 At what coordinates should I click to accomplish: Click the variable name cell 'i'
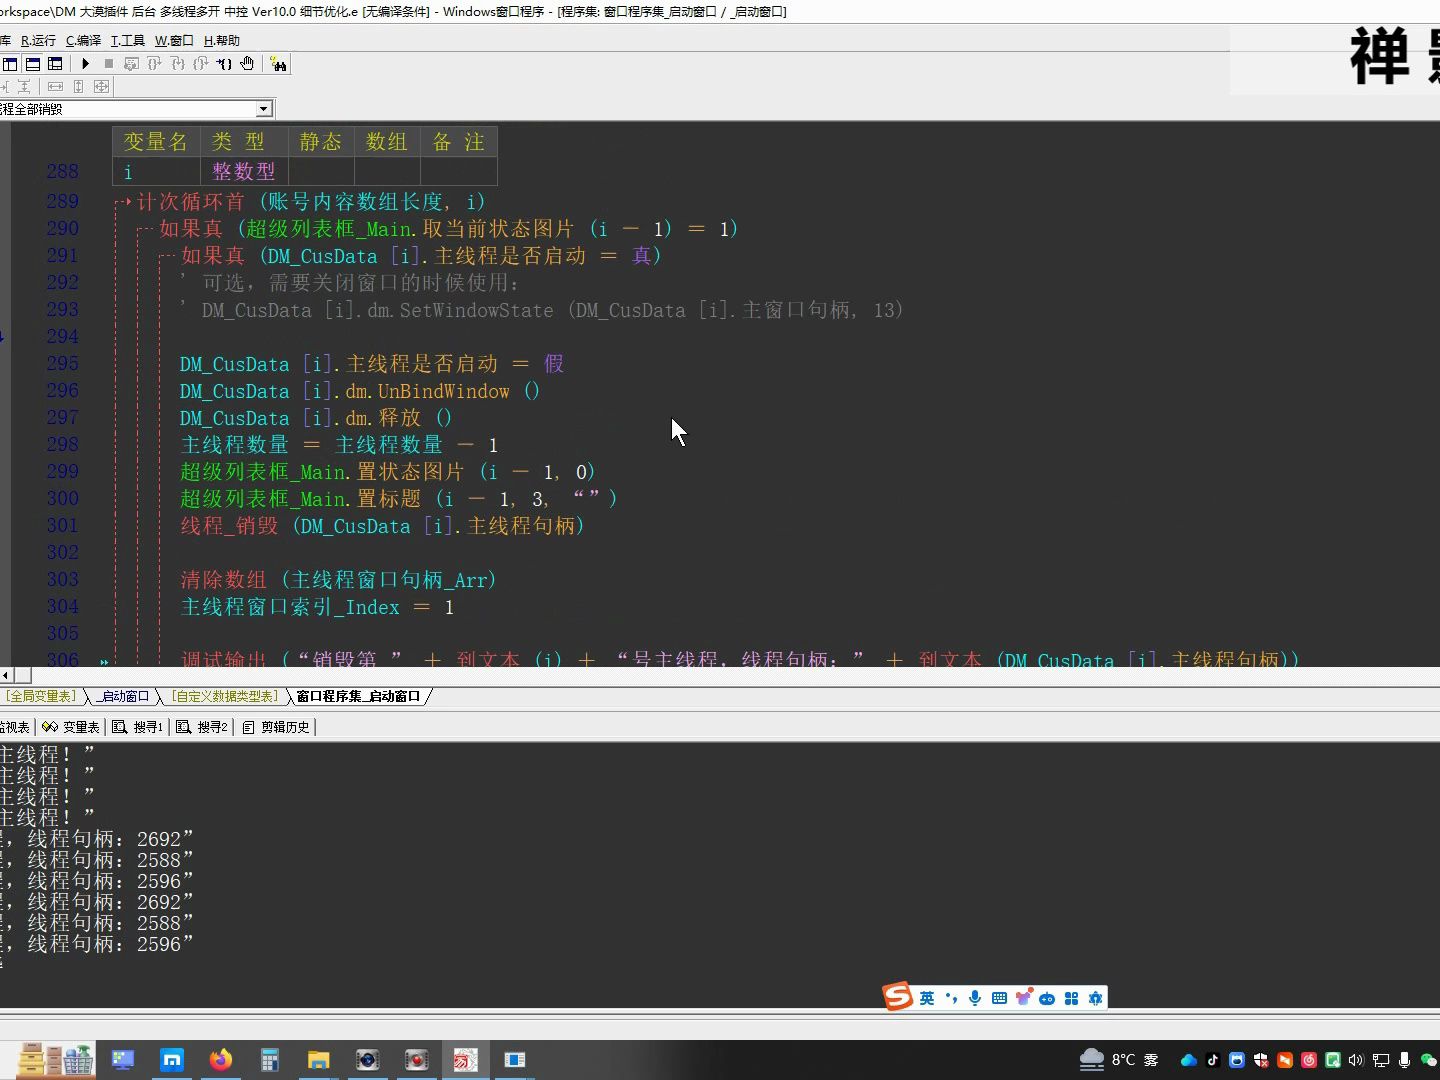pyautogui.click(x=156, y=171)
